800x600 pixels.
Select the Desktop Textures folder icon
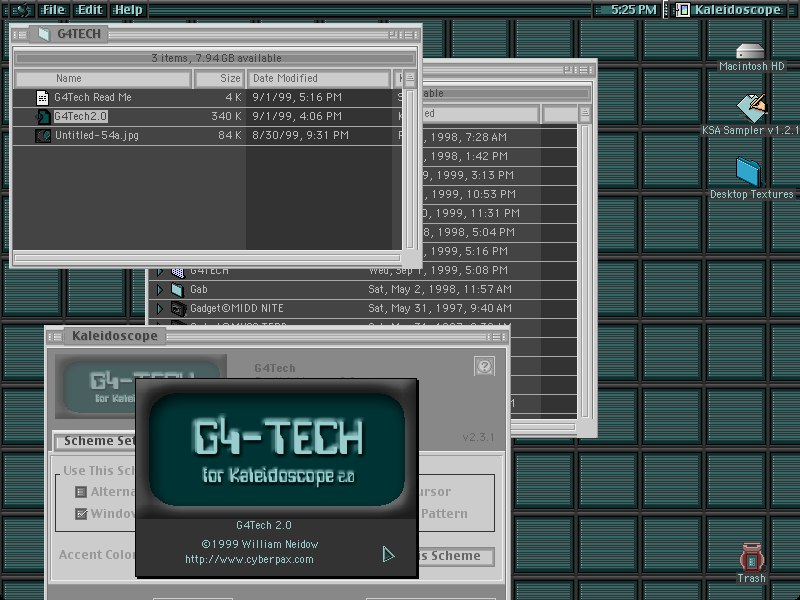[x=749, y=172]
